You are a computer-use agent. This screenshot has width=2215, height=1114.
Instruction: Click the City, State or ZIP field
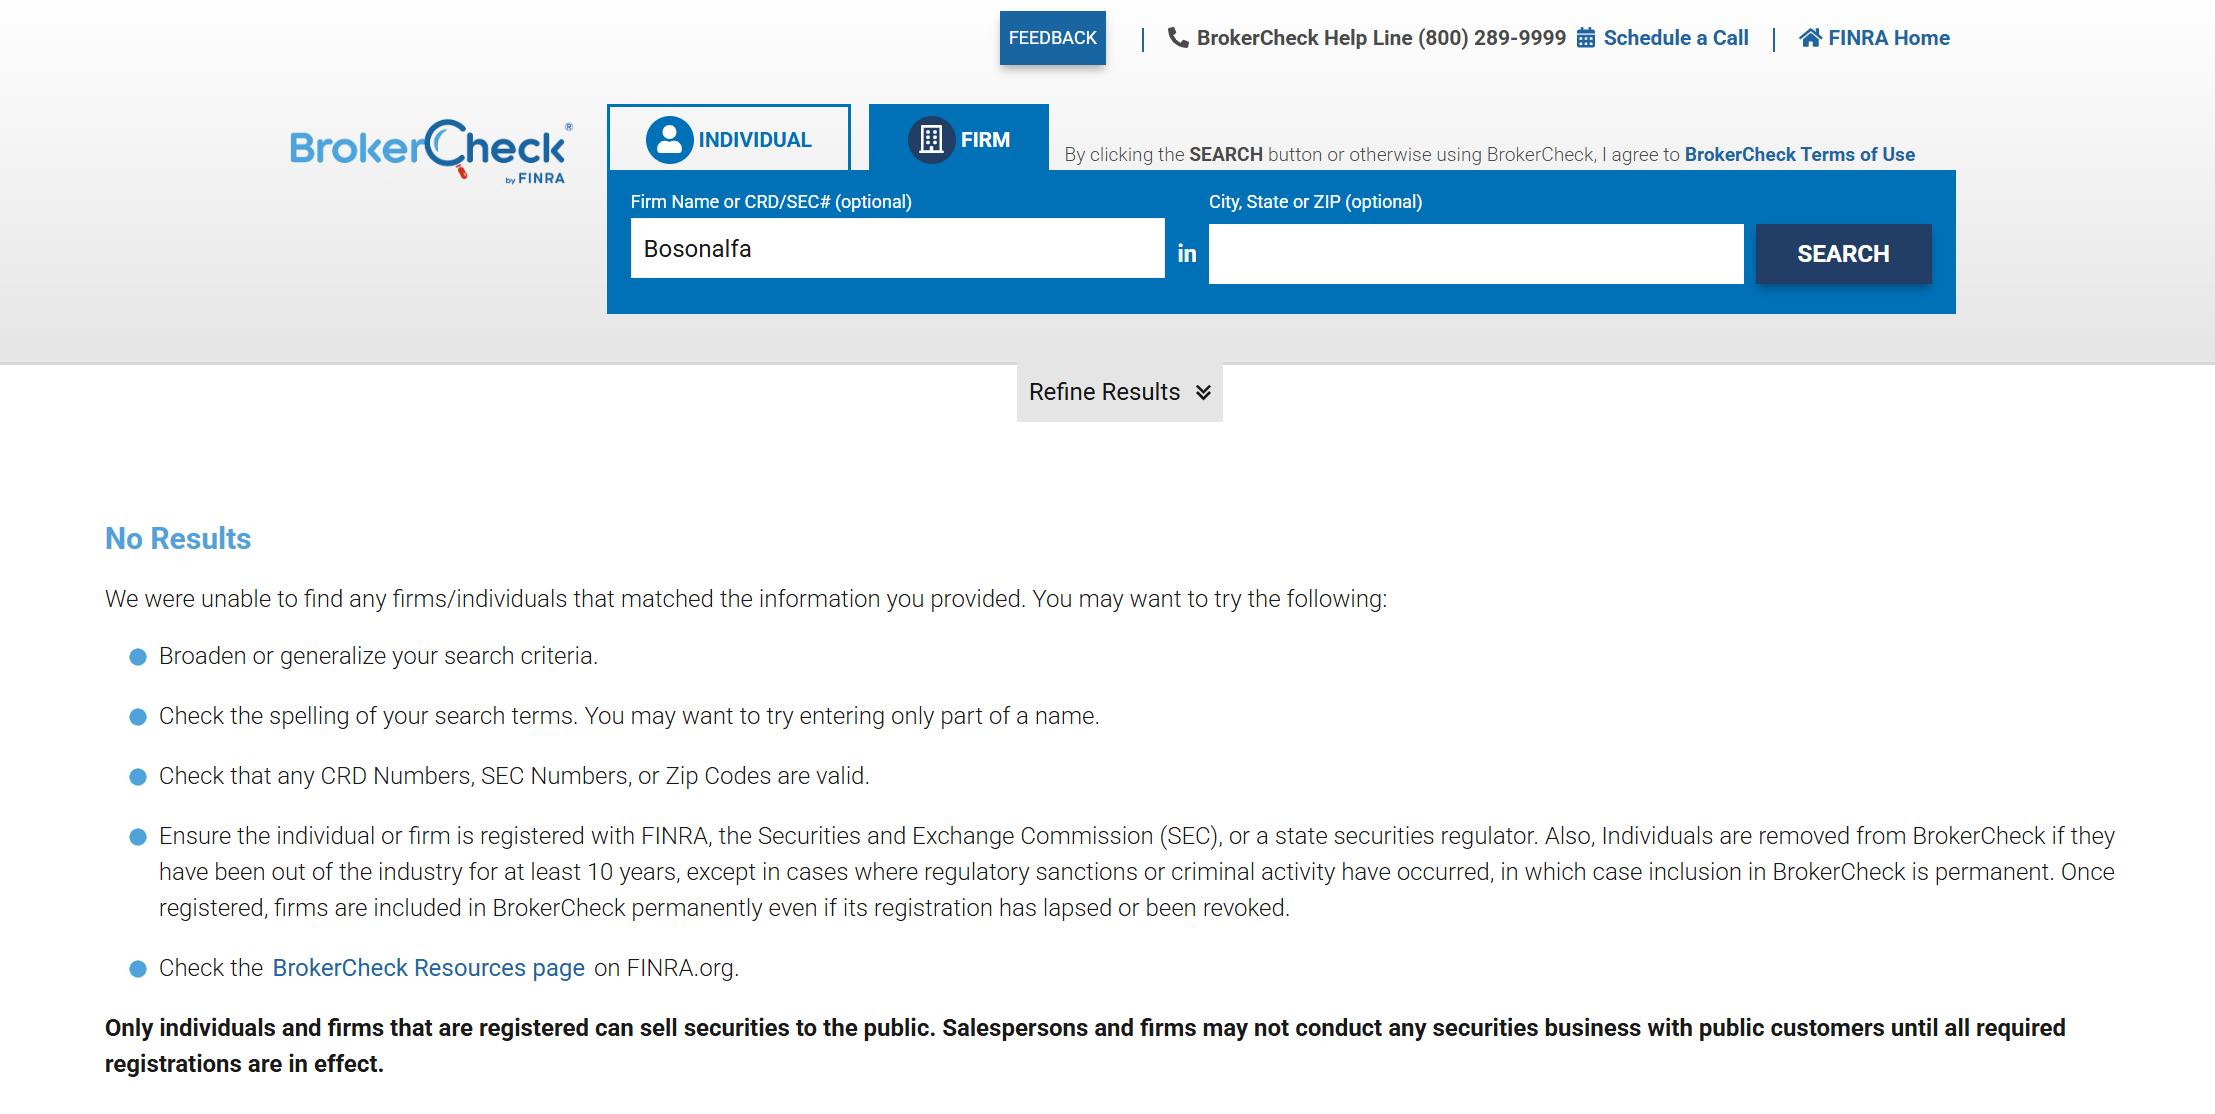pos(1475,254)
